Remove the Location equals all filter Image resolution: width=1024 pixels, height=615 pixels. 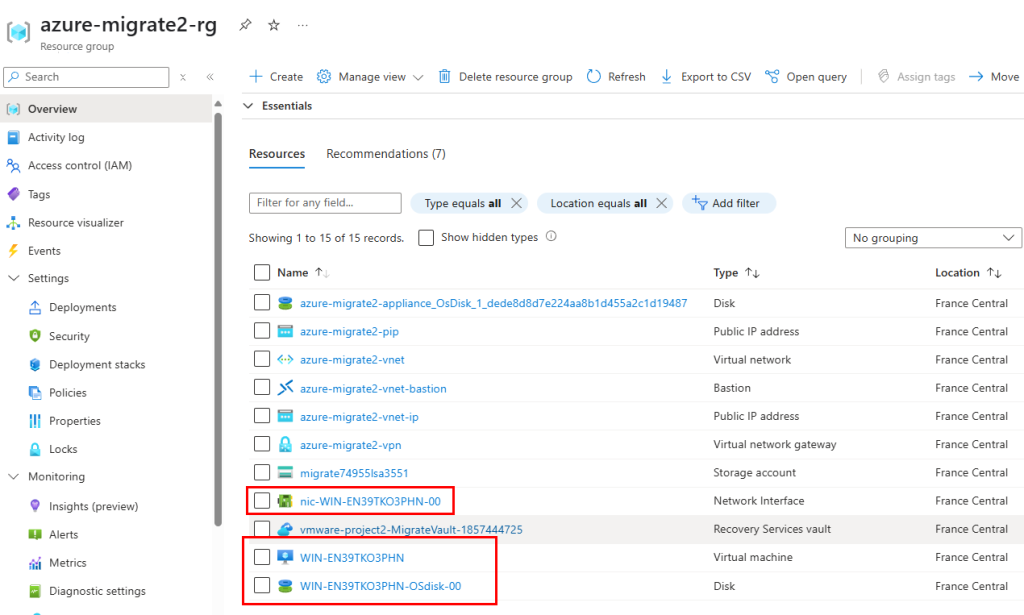(662, 203)
